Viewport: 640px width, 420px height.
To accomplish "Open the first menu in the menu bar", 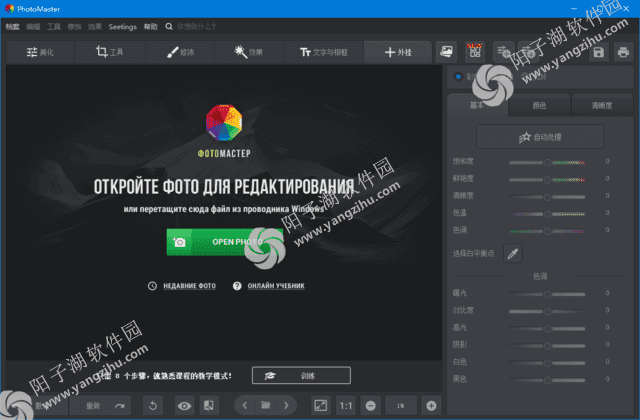I will point(12,27).
